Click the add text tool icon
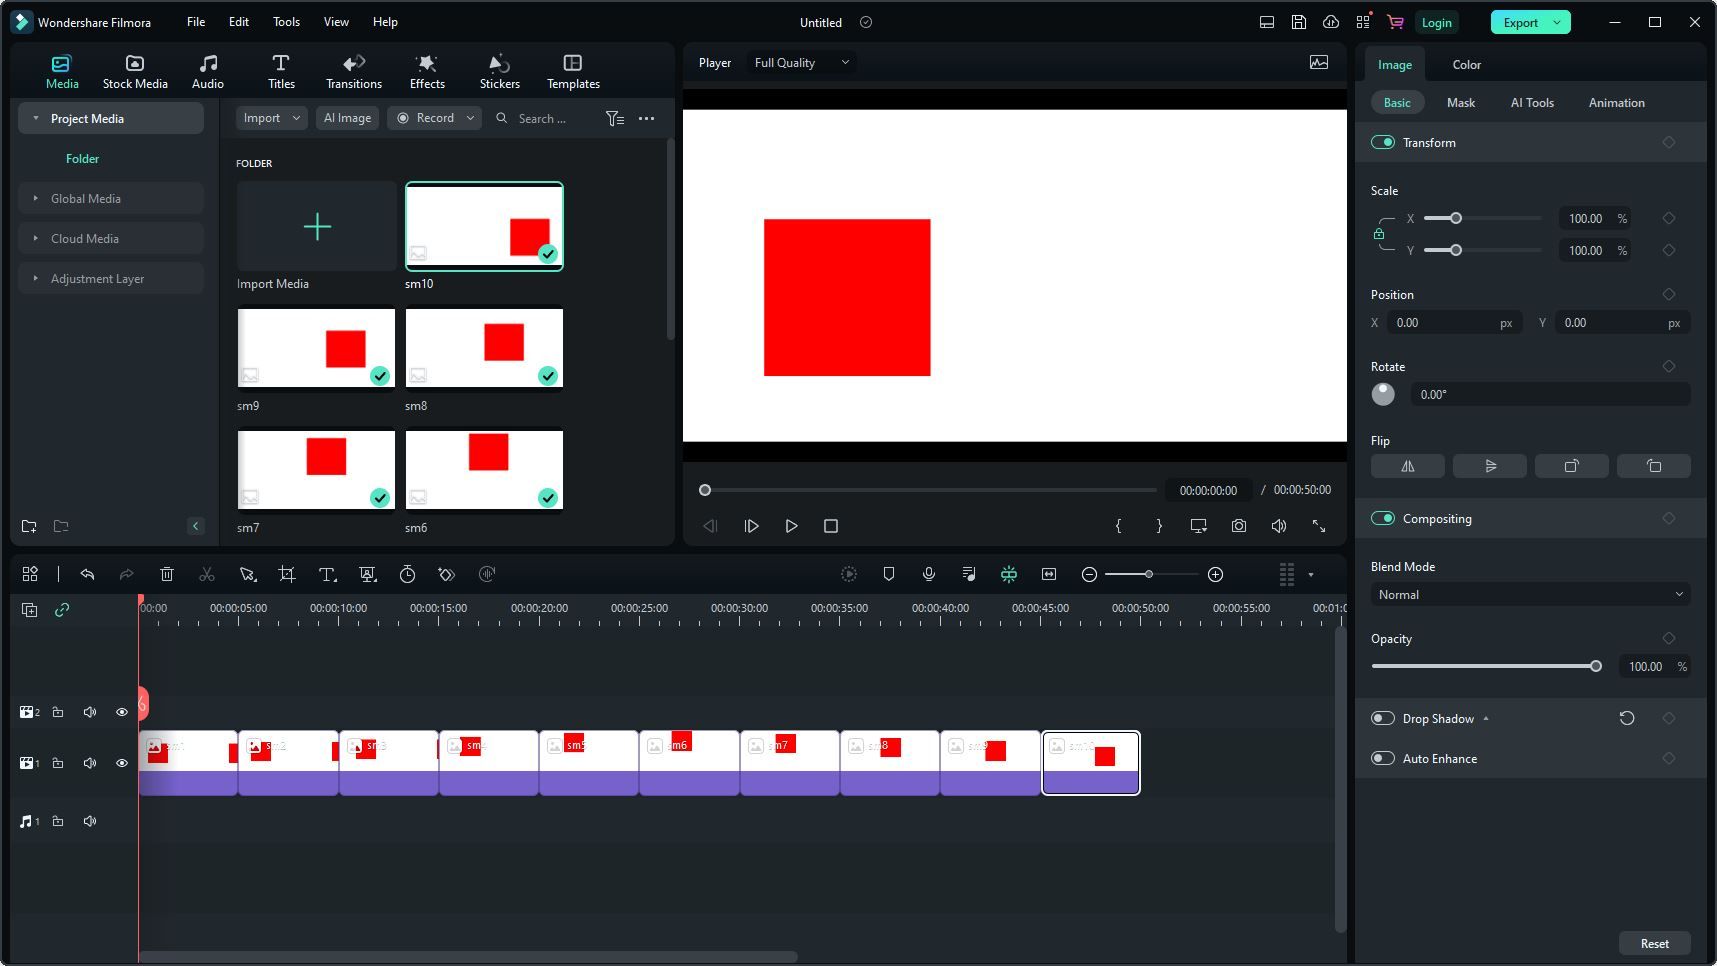The width and height of the screenshot is (1717, 966). [x=327, y=574]
